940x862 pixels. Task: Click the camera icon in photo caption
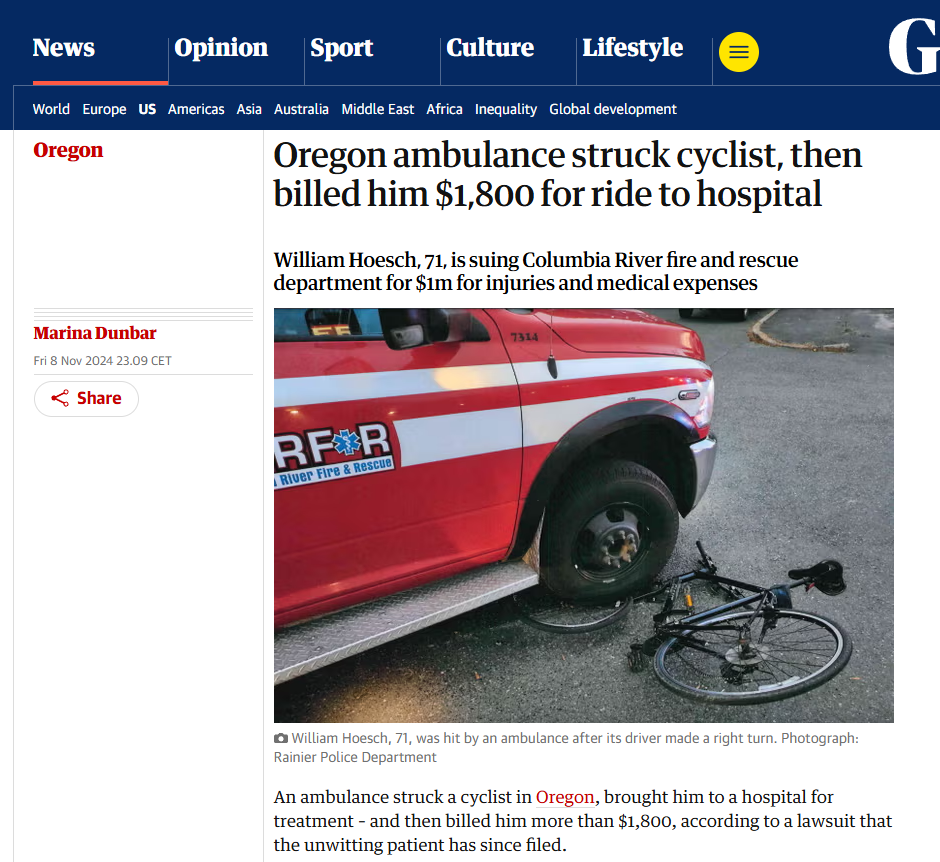pyautogui.click(x=281, y=739)
